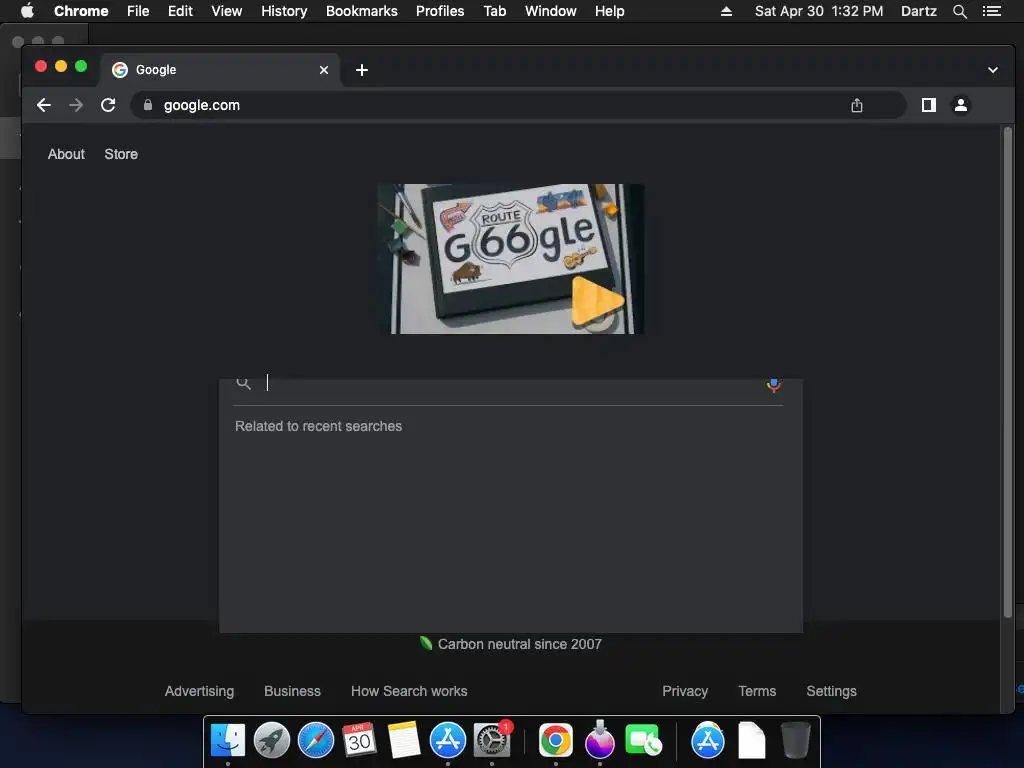Open the Privacy footer link

684,691
